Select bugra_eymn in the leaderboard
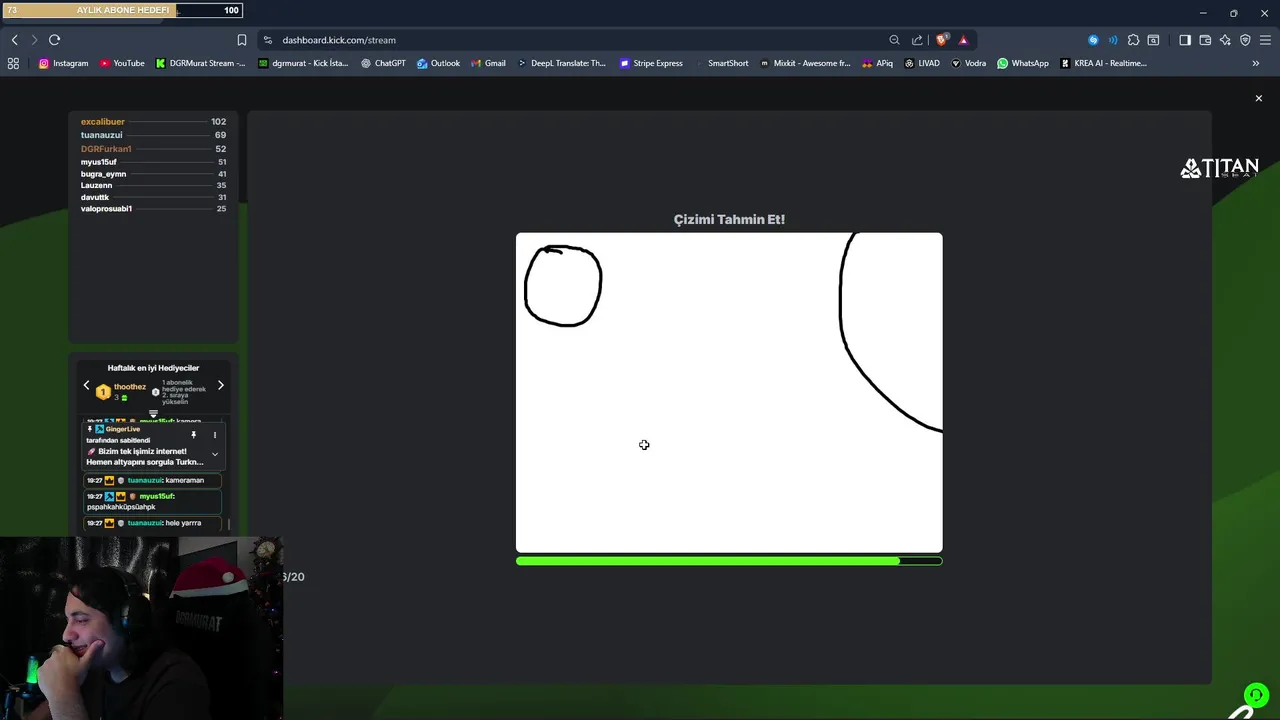 click(x=103, y=174)
